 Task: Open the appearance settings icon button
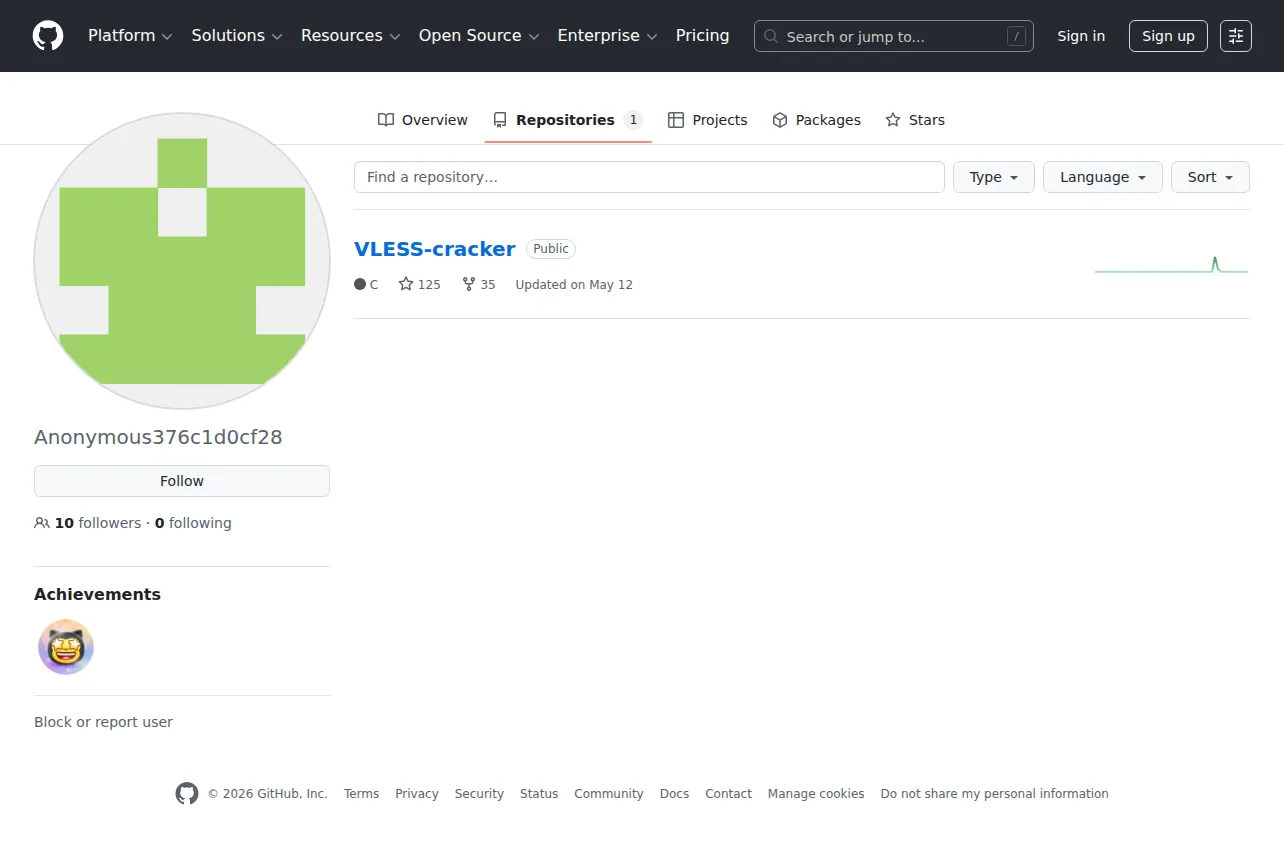coord(1236,36)
